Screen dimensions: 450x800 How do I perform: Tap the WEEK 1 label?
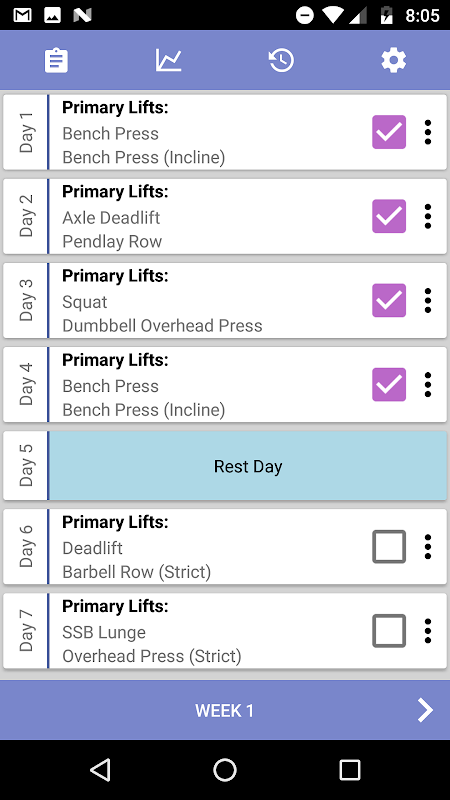(x=224, y=711)
